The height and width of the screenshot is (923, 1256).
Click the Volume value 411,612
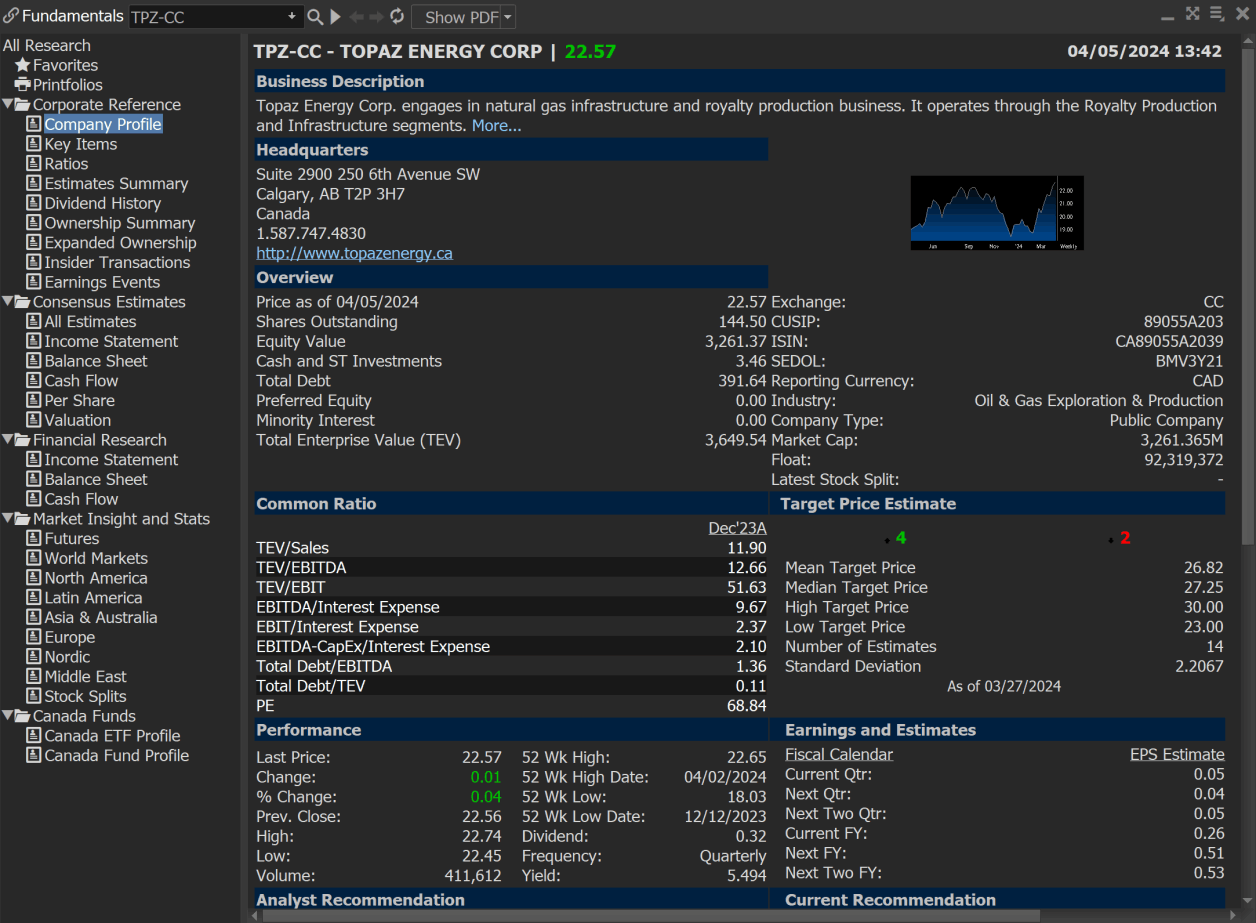click(x=473, y=876)
